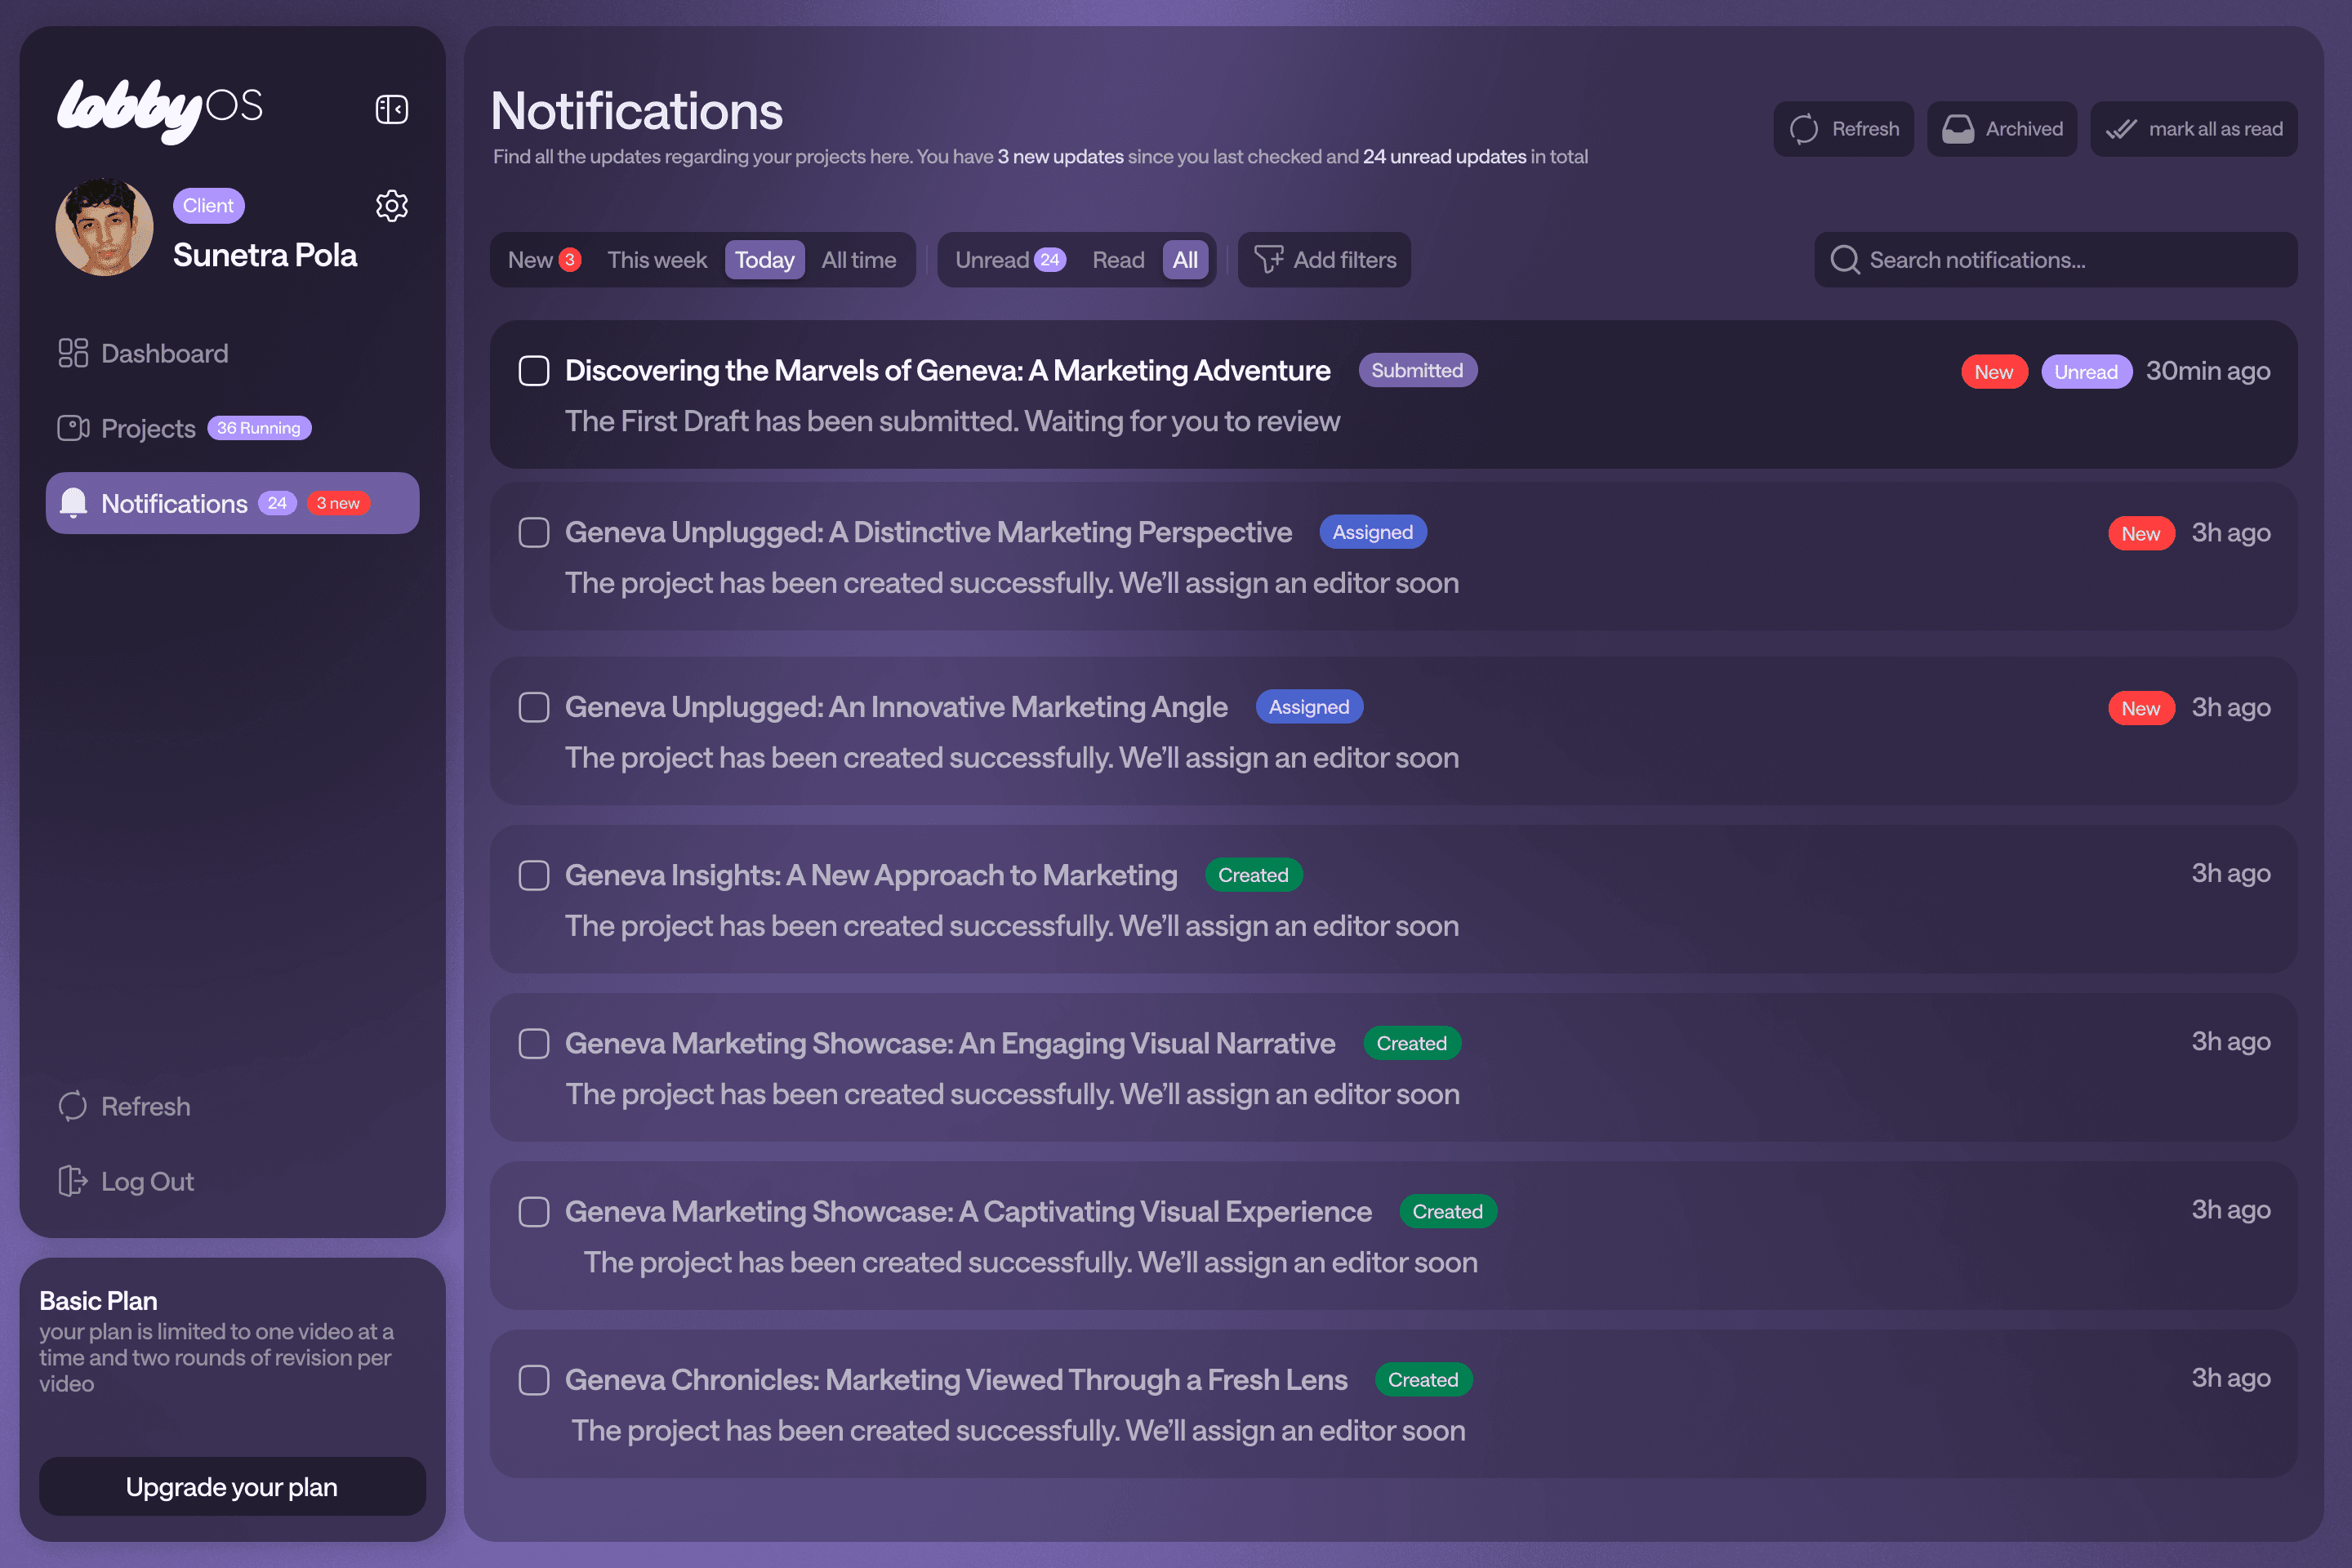Click the search magnifier icon
Viewport: 2352px width, 1568px height.
point(1844,260)
